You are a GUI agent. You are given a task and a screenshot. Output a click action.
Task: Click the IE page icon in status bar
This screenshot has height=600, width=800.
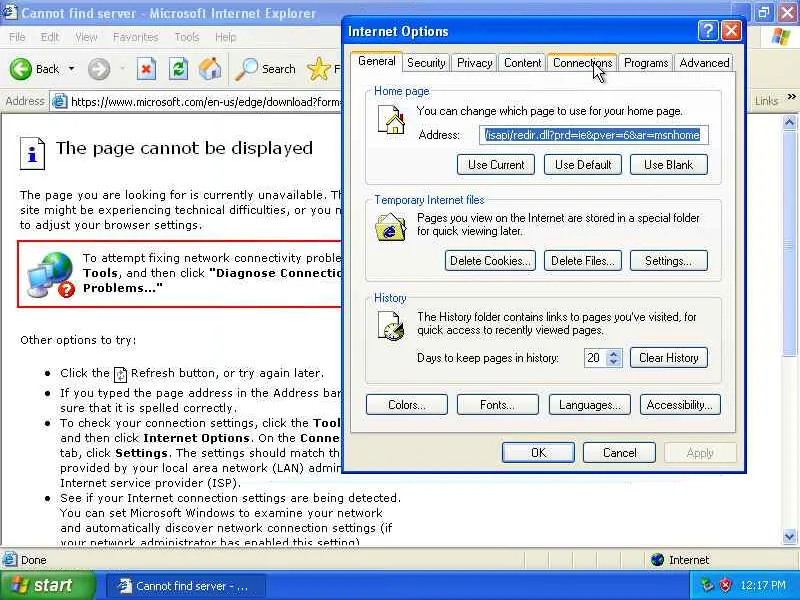point(9,560)
